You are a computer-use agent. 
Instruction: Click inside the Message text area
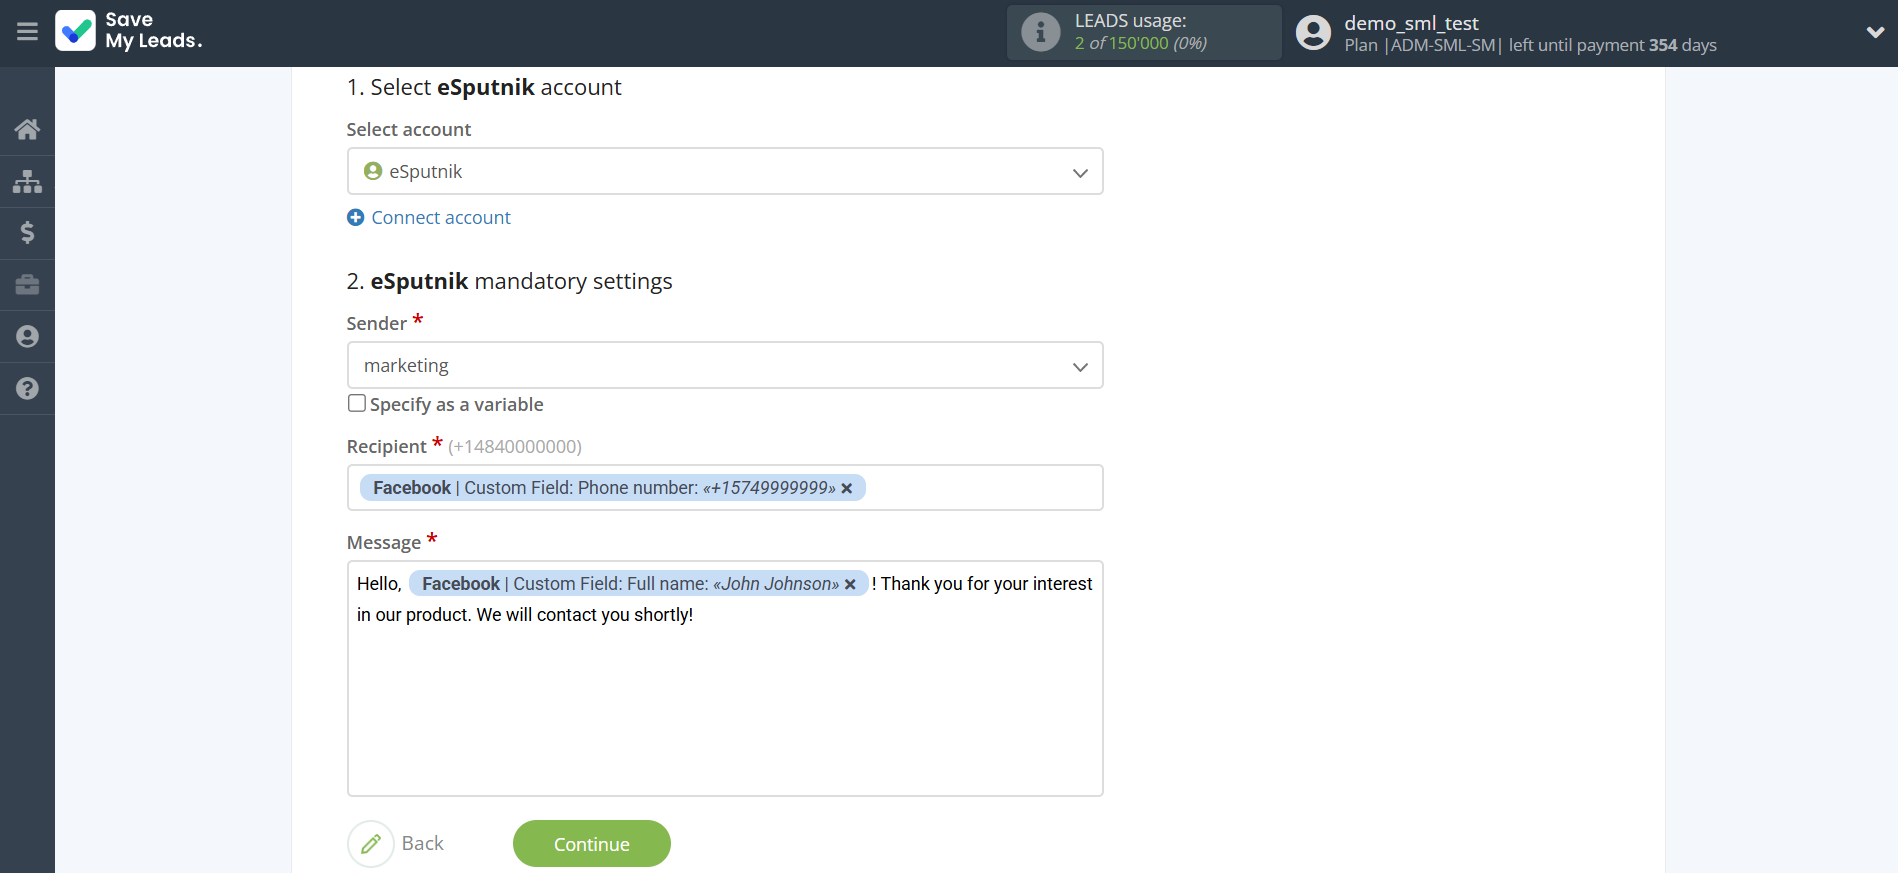pyautogui.click(x=724, y=710)
